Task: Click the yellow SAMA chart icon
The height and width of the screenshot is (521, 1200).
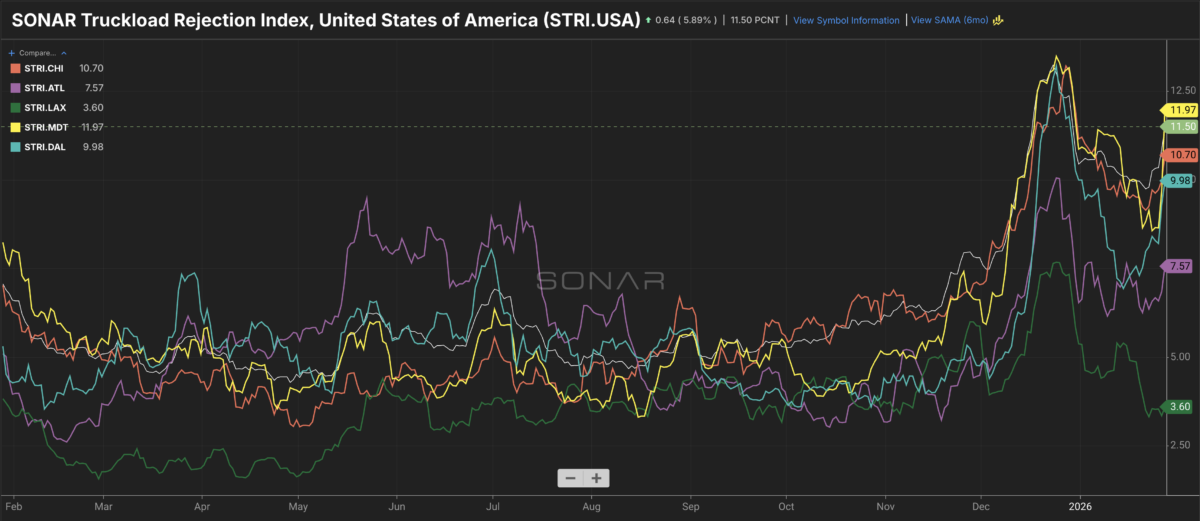Action: [997, 20]
